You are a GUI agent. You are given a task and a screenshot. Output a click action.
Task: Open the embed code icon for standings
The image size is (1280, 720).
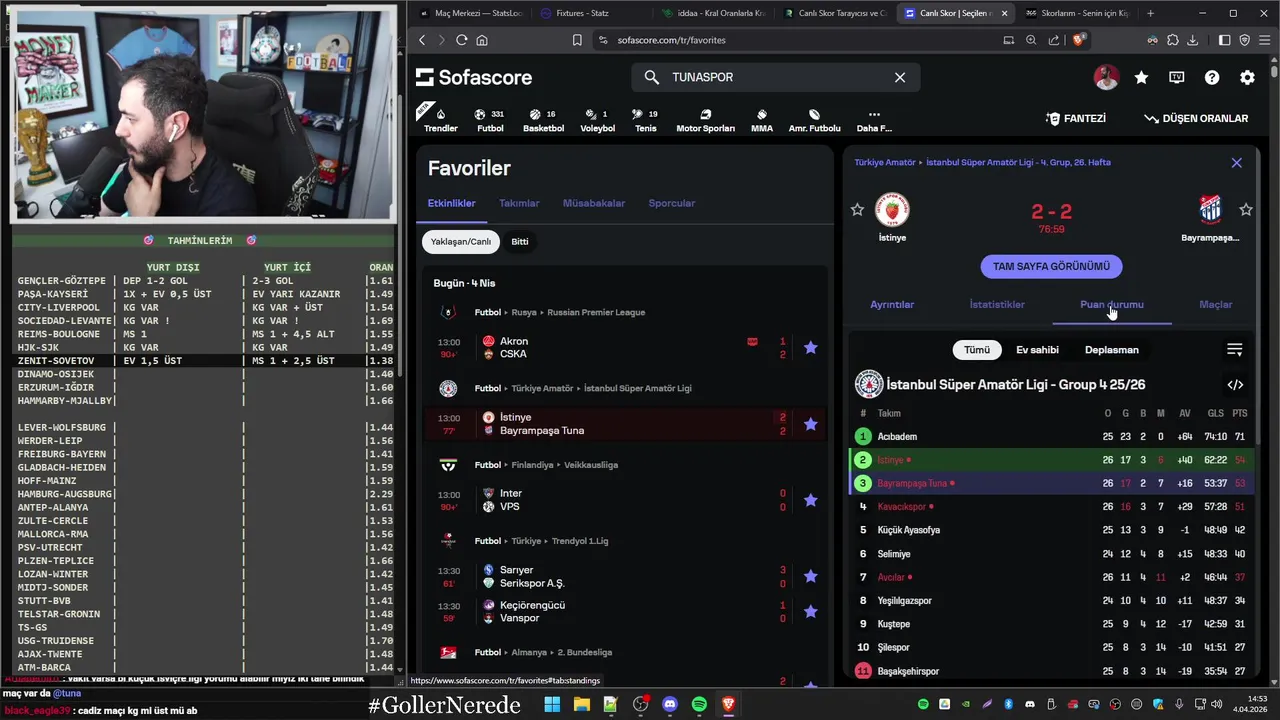click(1235, 385)
